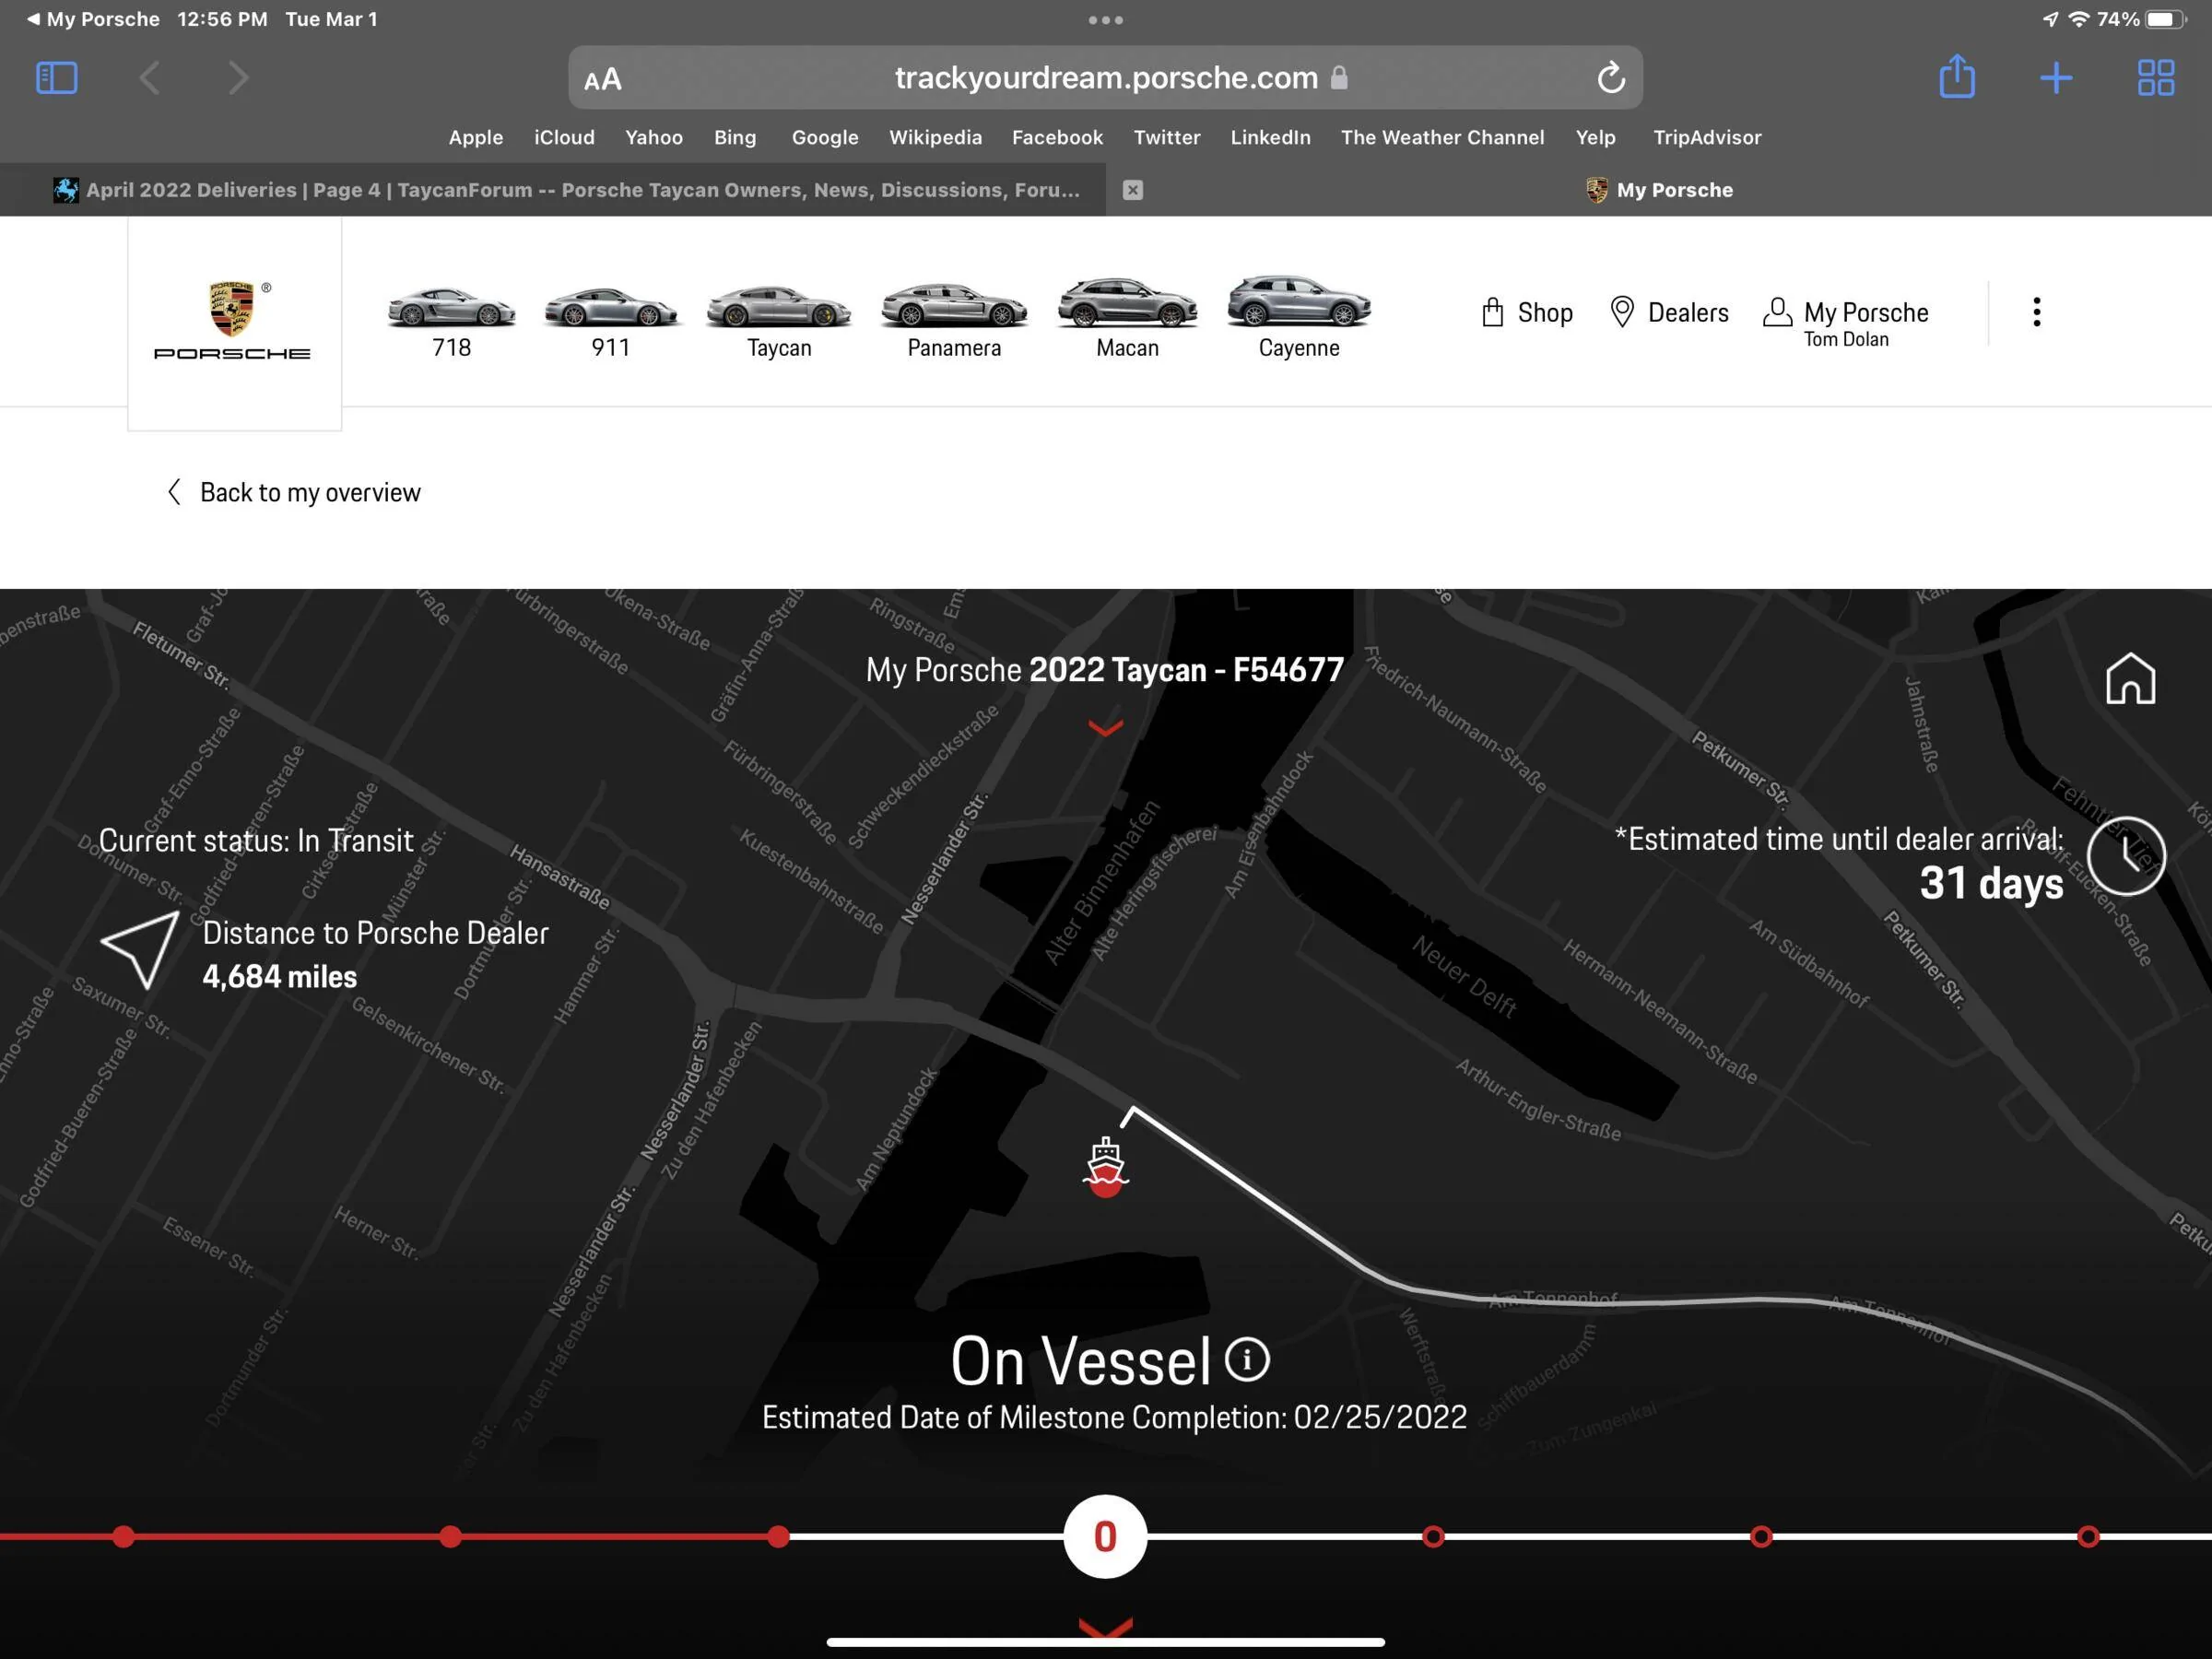Click the info icon next to On Vessel
Screen dimensions: 2212x1659
(x=1247, y=1360)
